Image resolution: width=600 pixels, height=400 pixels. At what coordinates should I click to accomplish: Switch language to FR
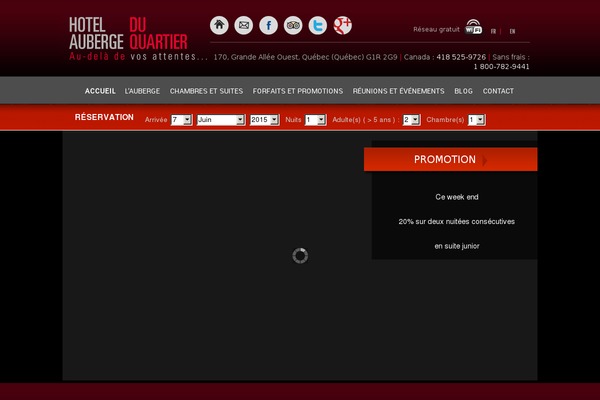pyautogui.click(x=493, y=31)
